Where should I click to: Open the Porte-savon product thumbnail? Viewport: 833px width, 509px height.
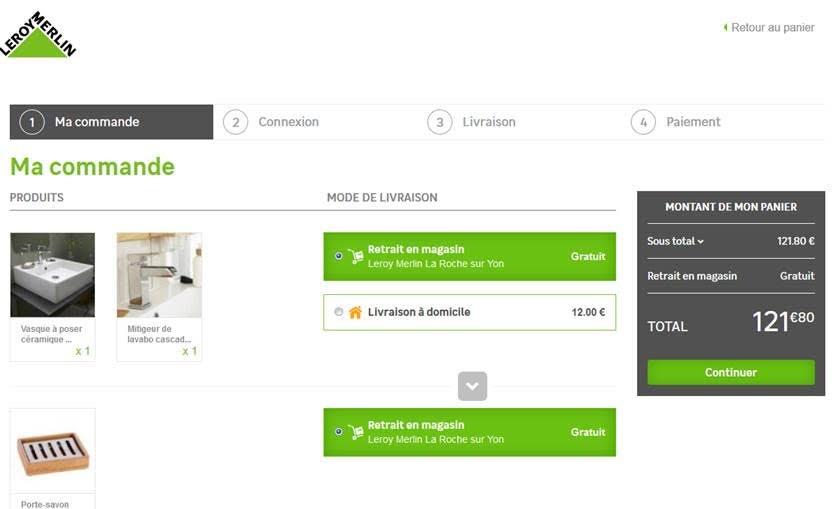(x=53, y=451)
